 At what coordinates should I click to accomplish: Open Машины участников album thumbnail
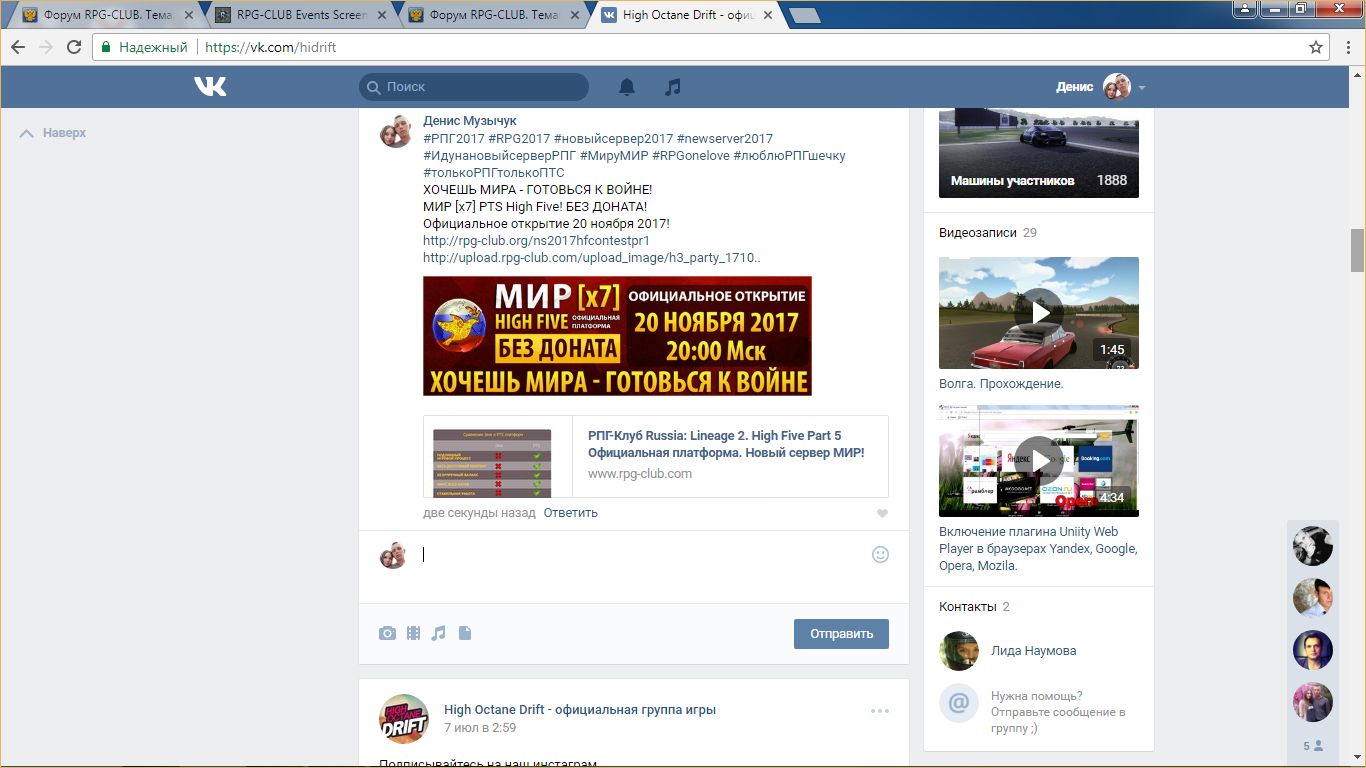click(x=1039, y=153)
